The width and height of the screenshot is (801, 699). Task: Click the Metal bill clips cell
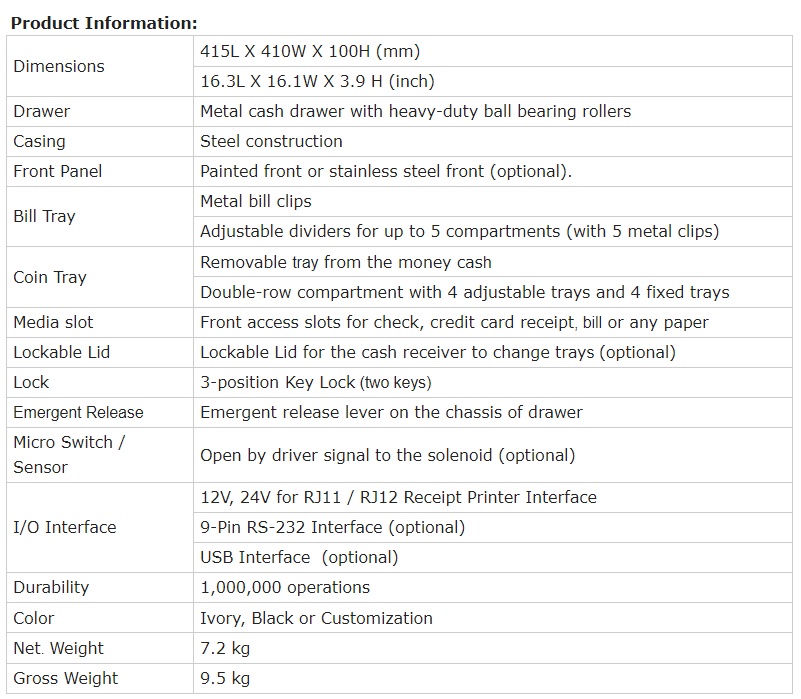(x=256, y=201)
